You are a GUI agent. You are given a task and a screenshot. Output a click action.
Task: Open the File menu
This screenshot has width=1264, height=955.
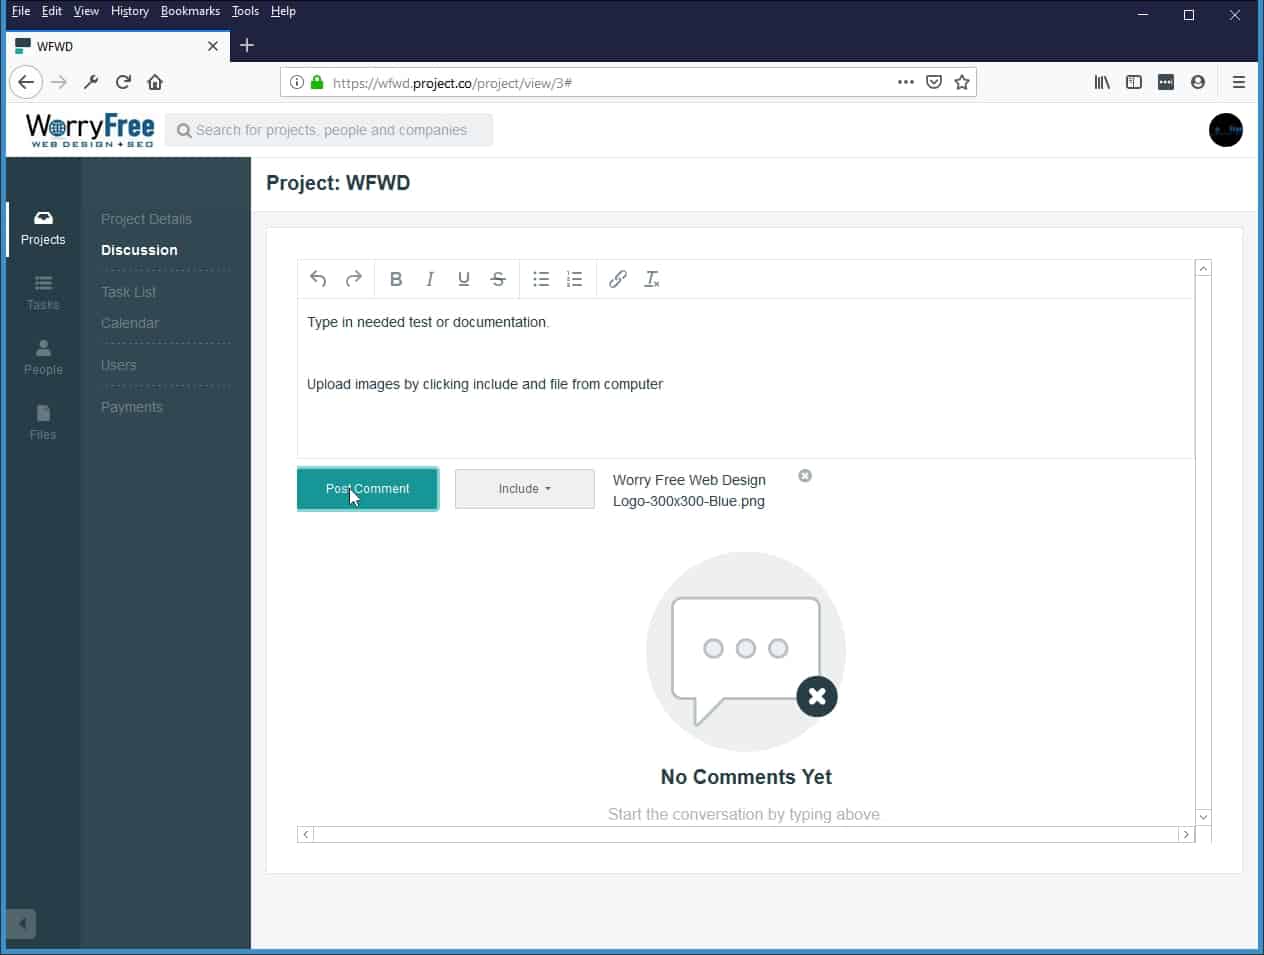[21, 11]
